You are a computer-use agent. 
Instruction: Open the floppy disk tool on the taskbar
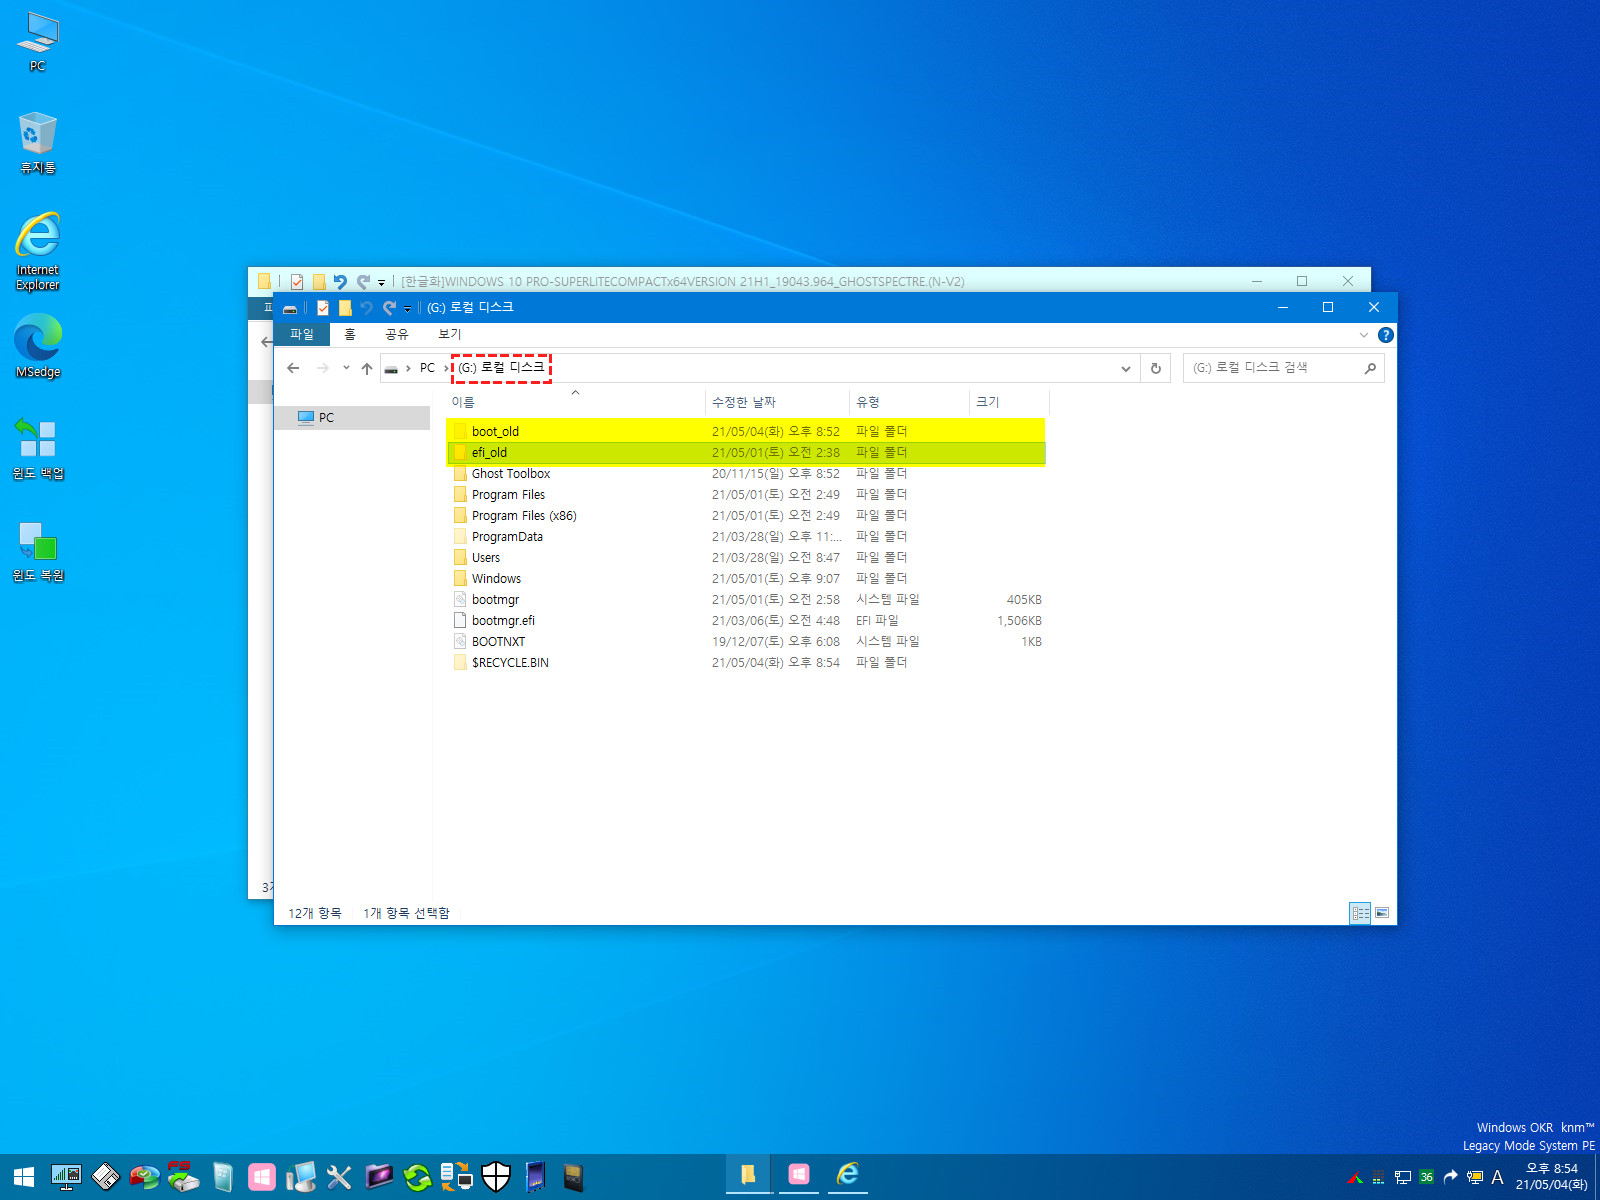[105, 1177]
